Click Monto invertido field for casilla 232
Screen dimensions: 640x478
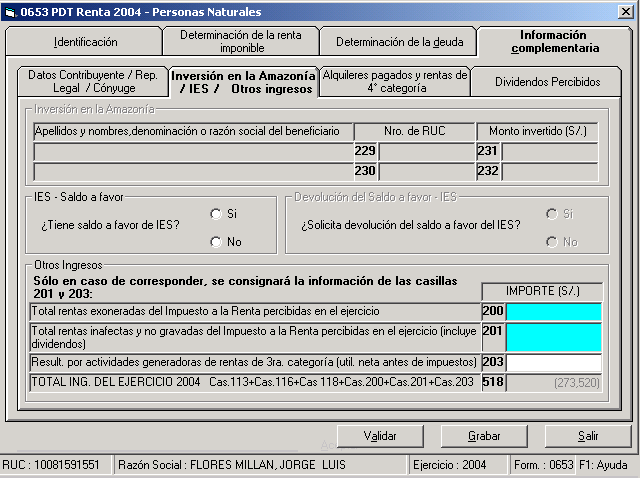click(549, 171)
